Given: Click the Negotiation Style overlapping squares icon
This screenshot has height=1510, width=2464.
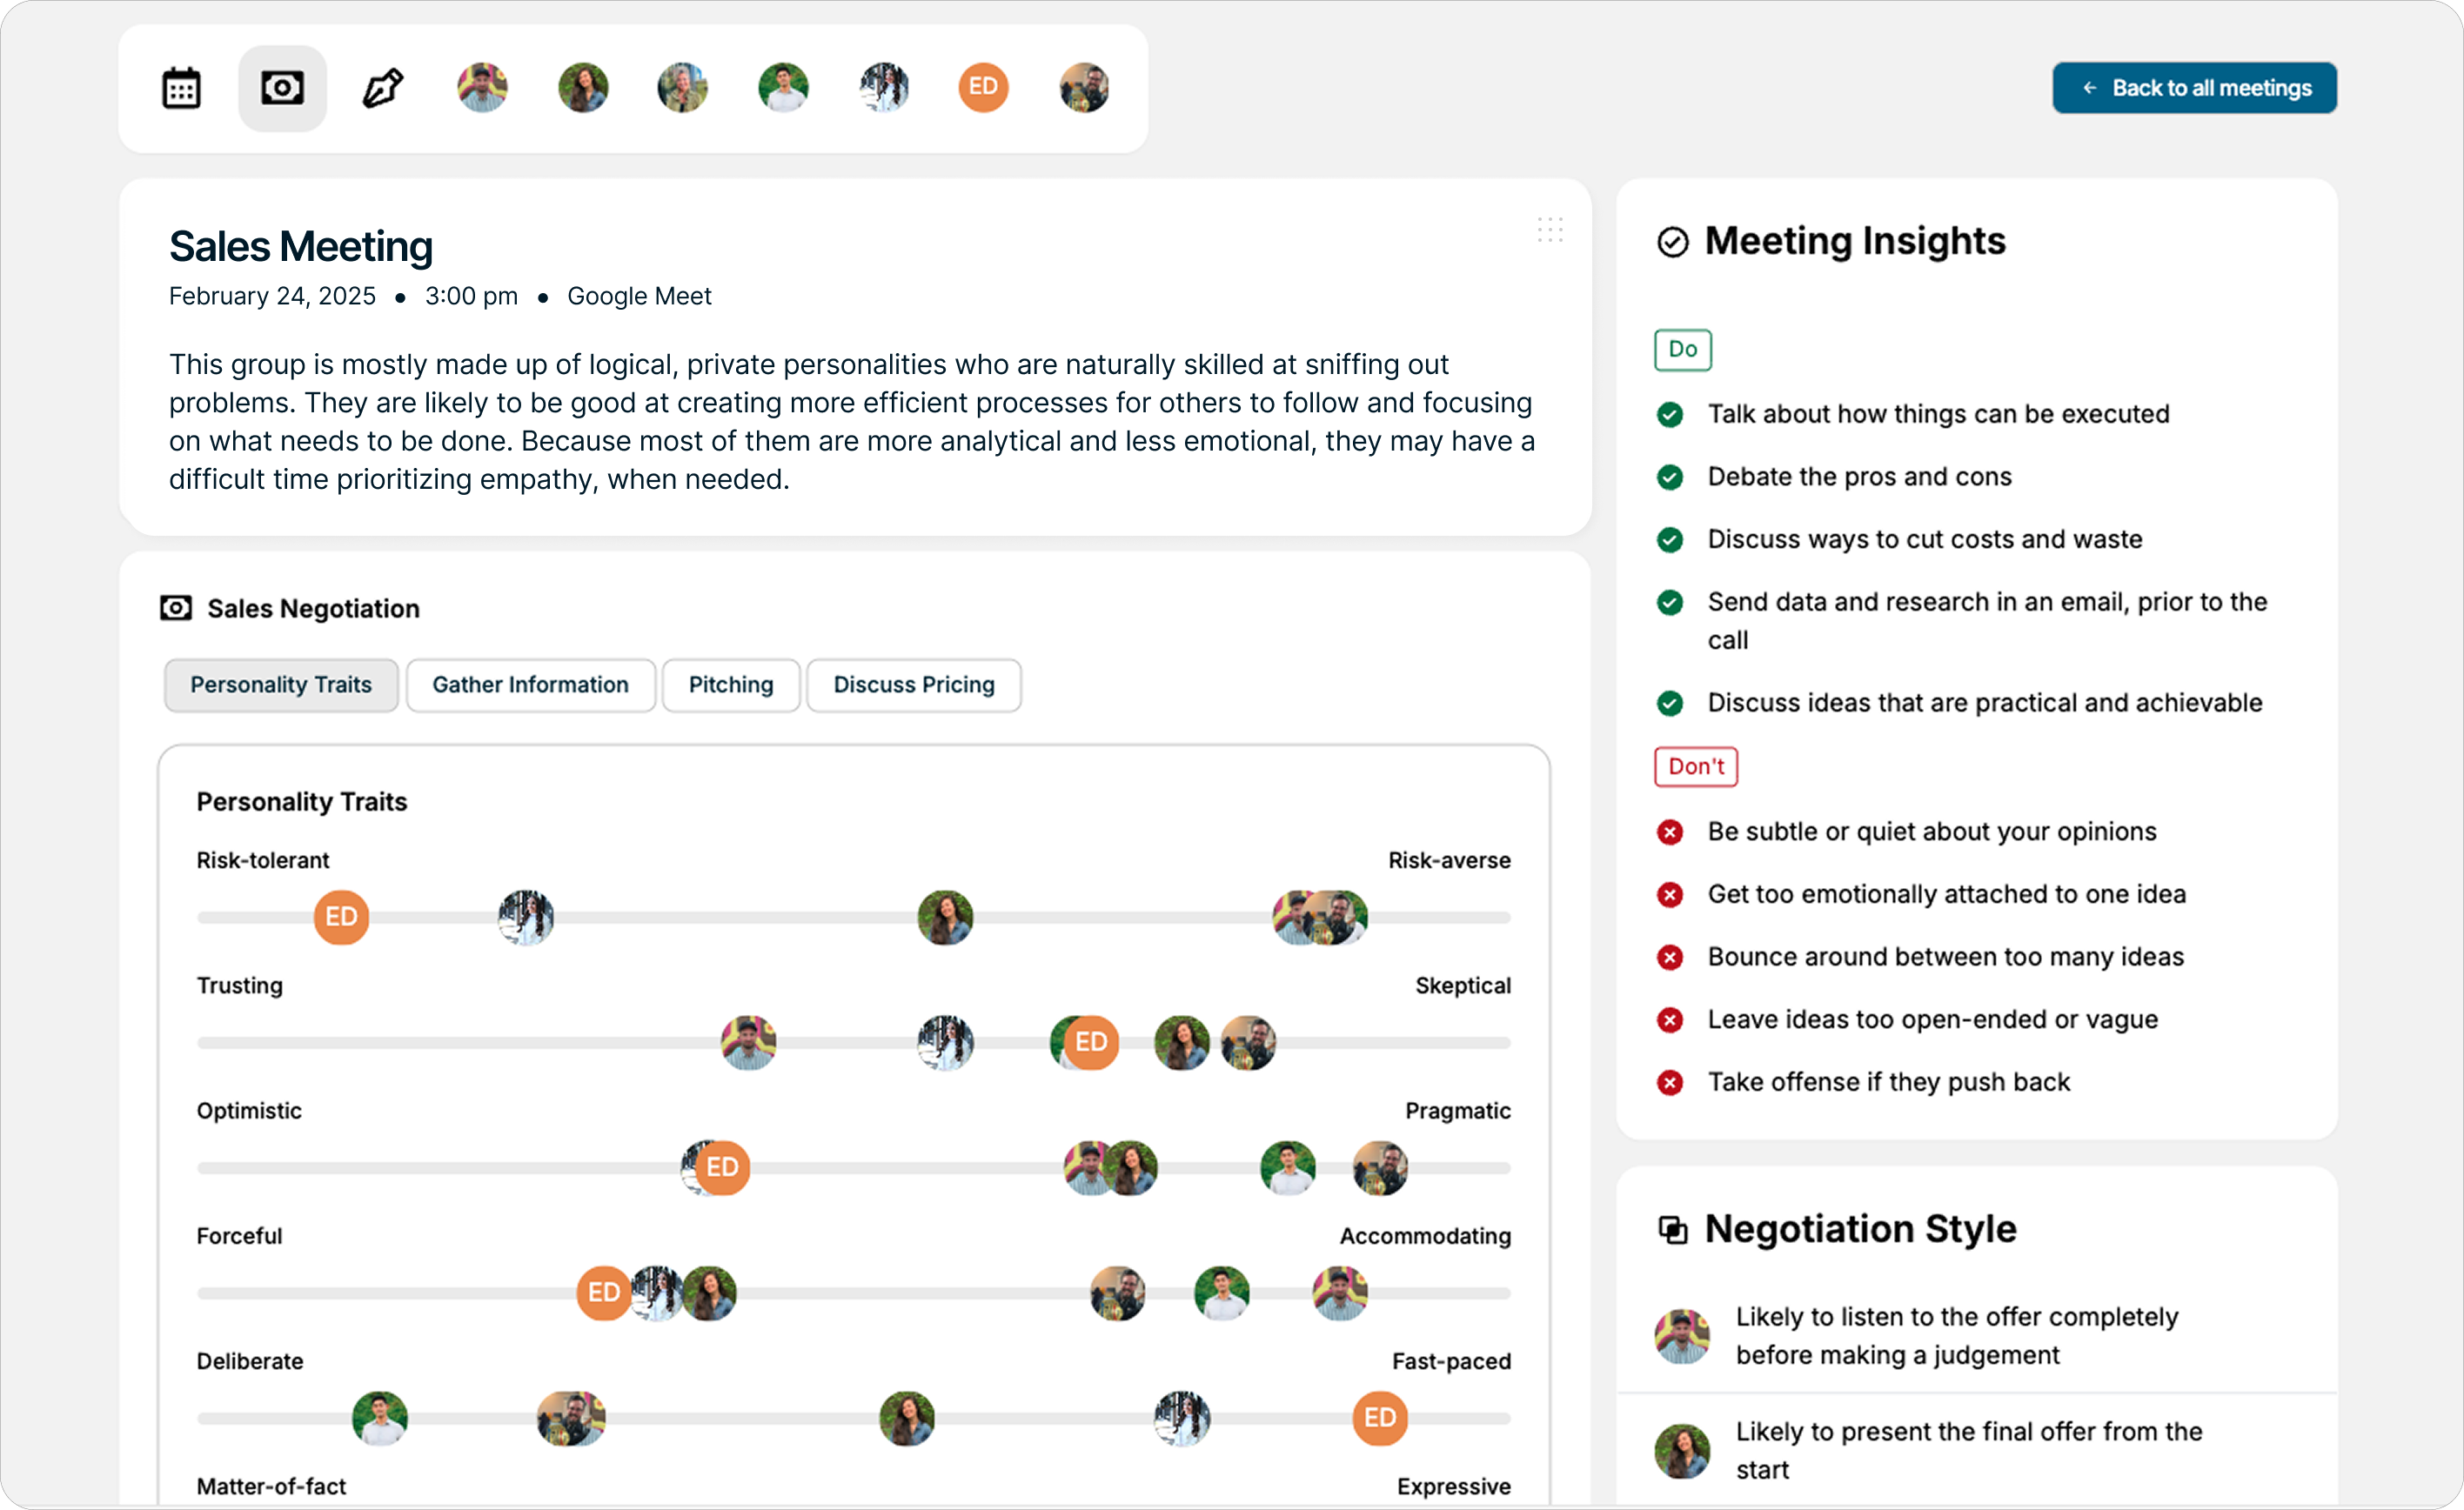Looking at the screenshot, I should [1673, 1229].
